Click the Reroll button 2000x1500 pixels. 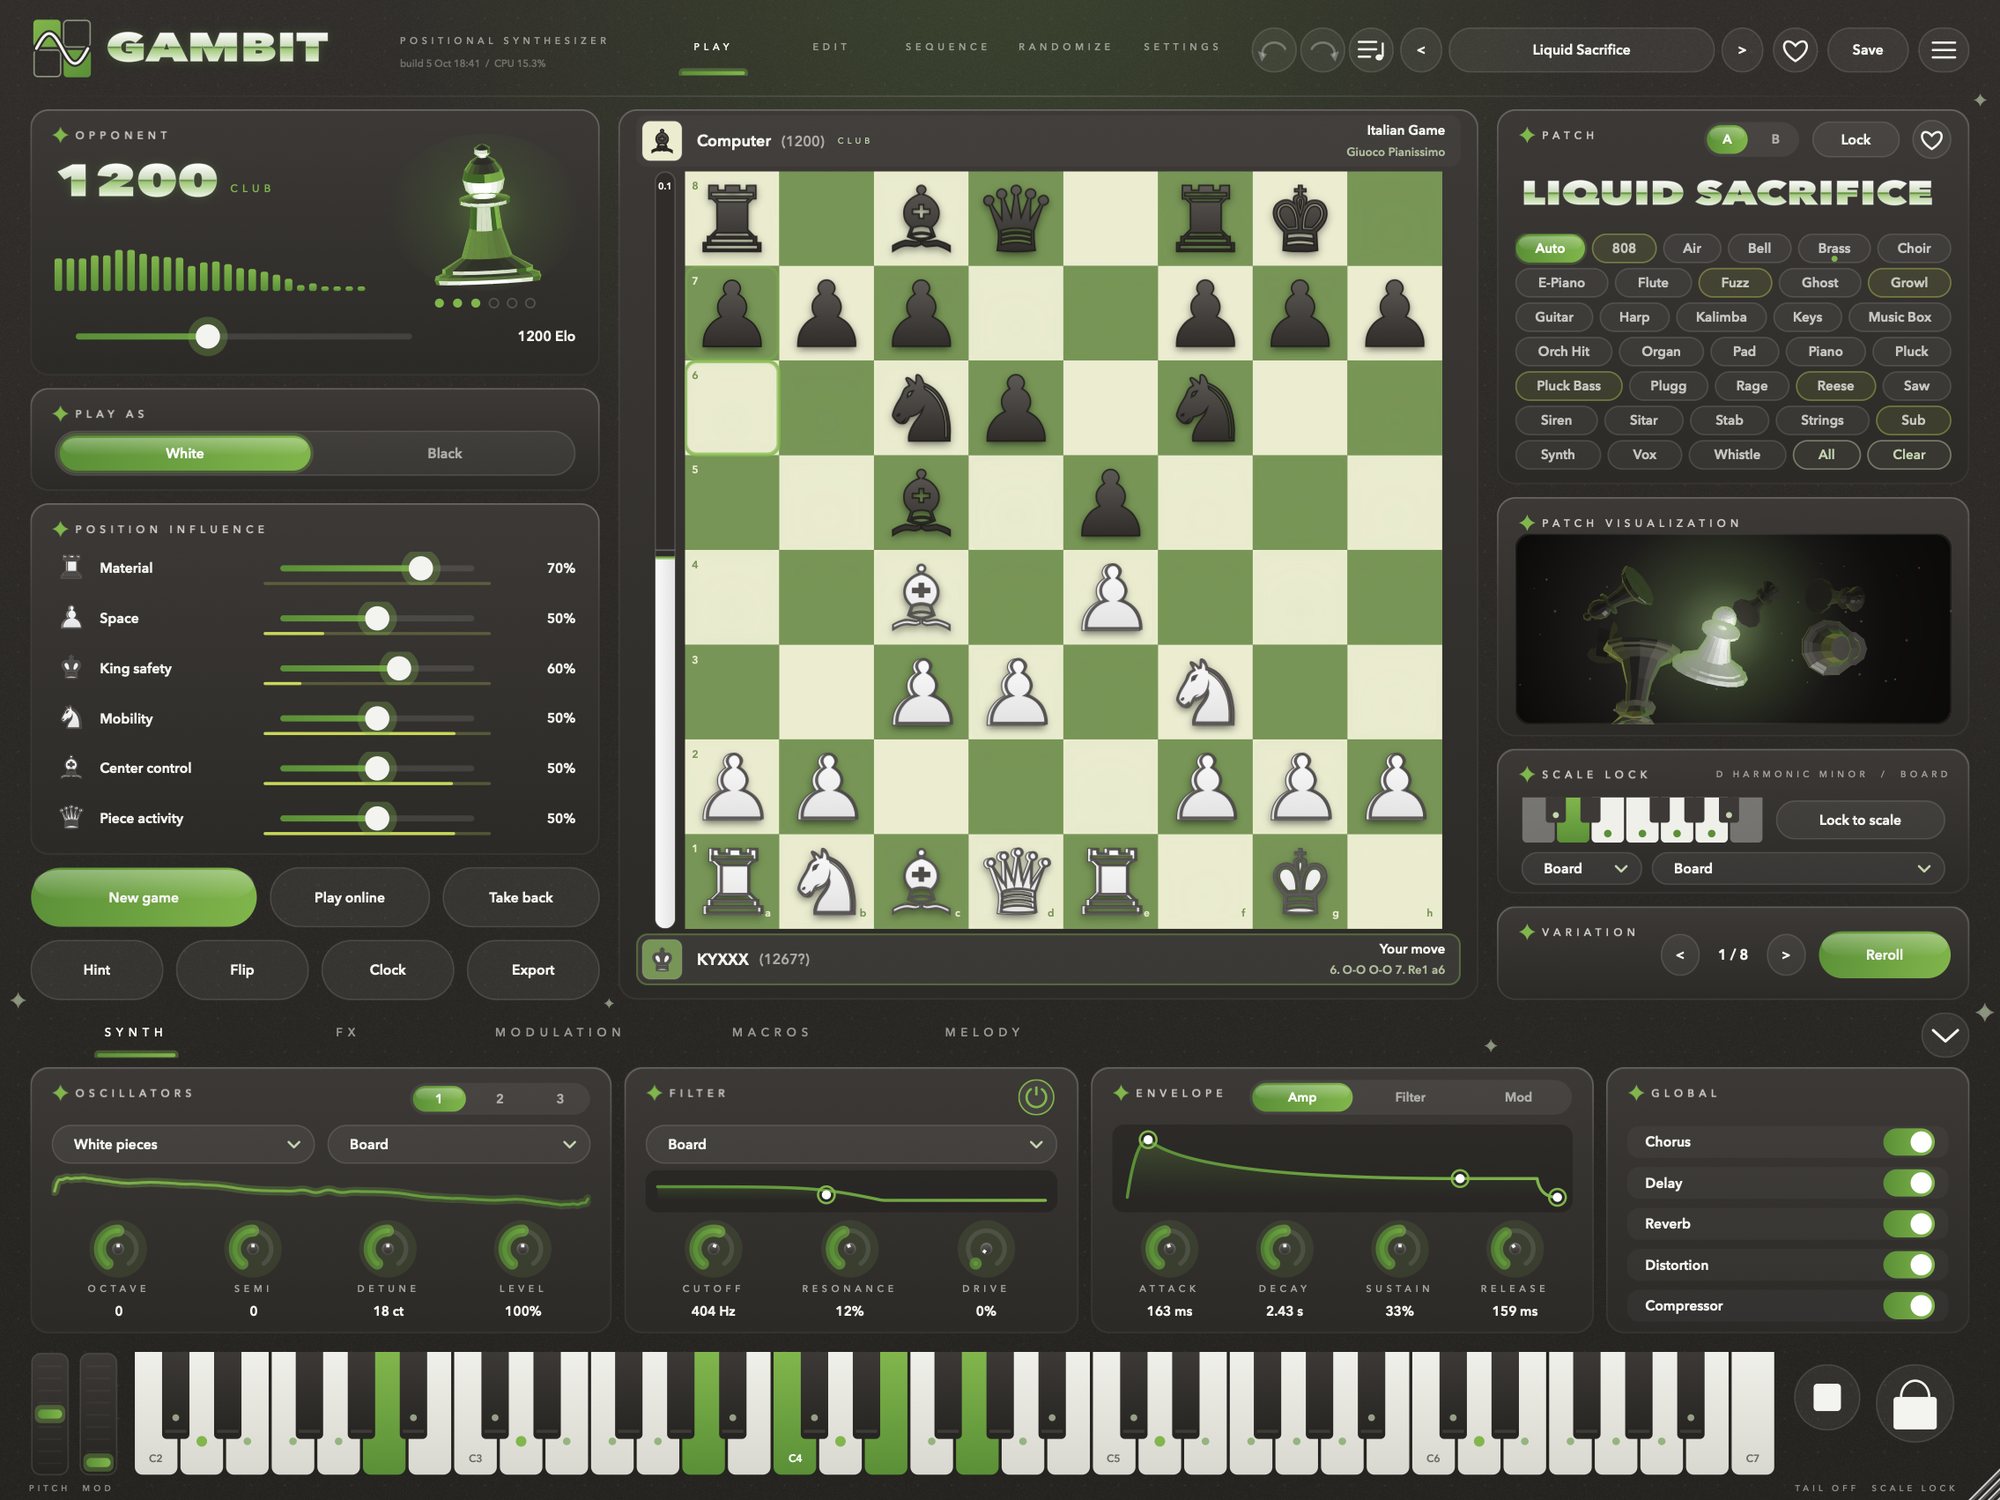tap(1884, 955)
